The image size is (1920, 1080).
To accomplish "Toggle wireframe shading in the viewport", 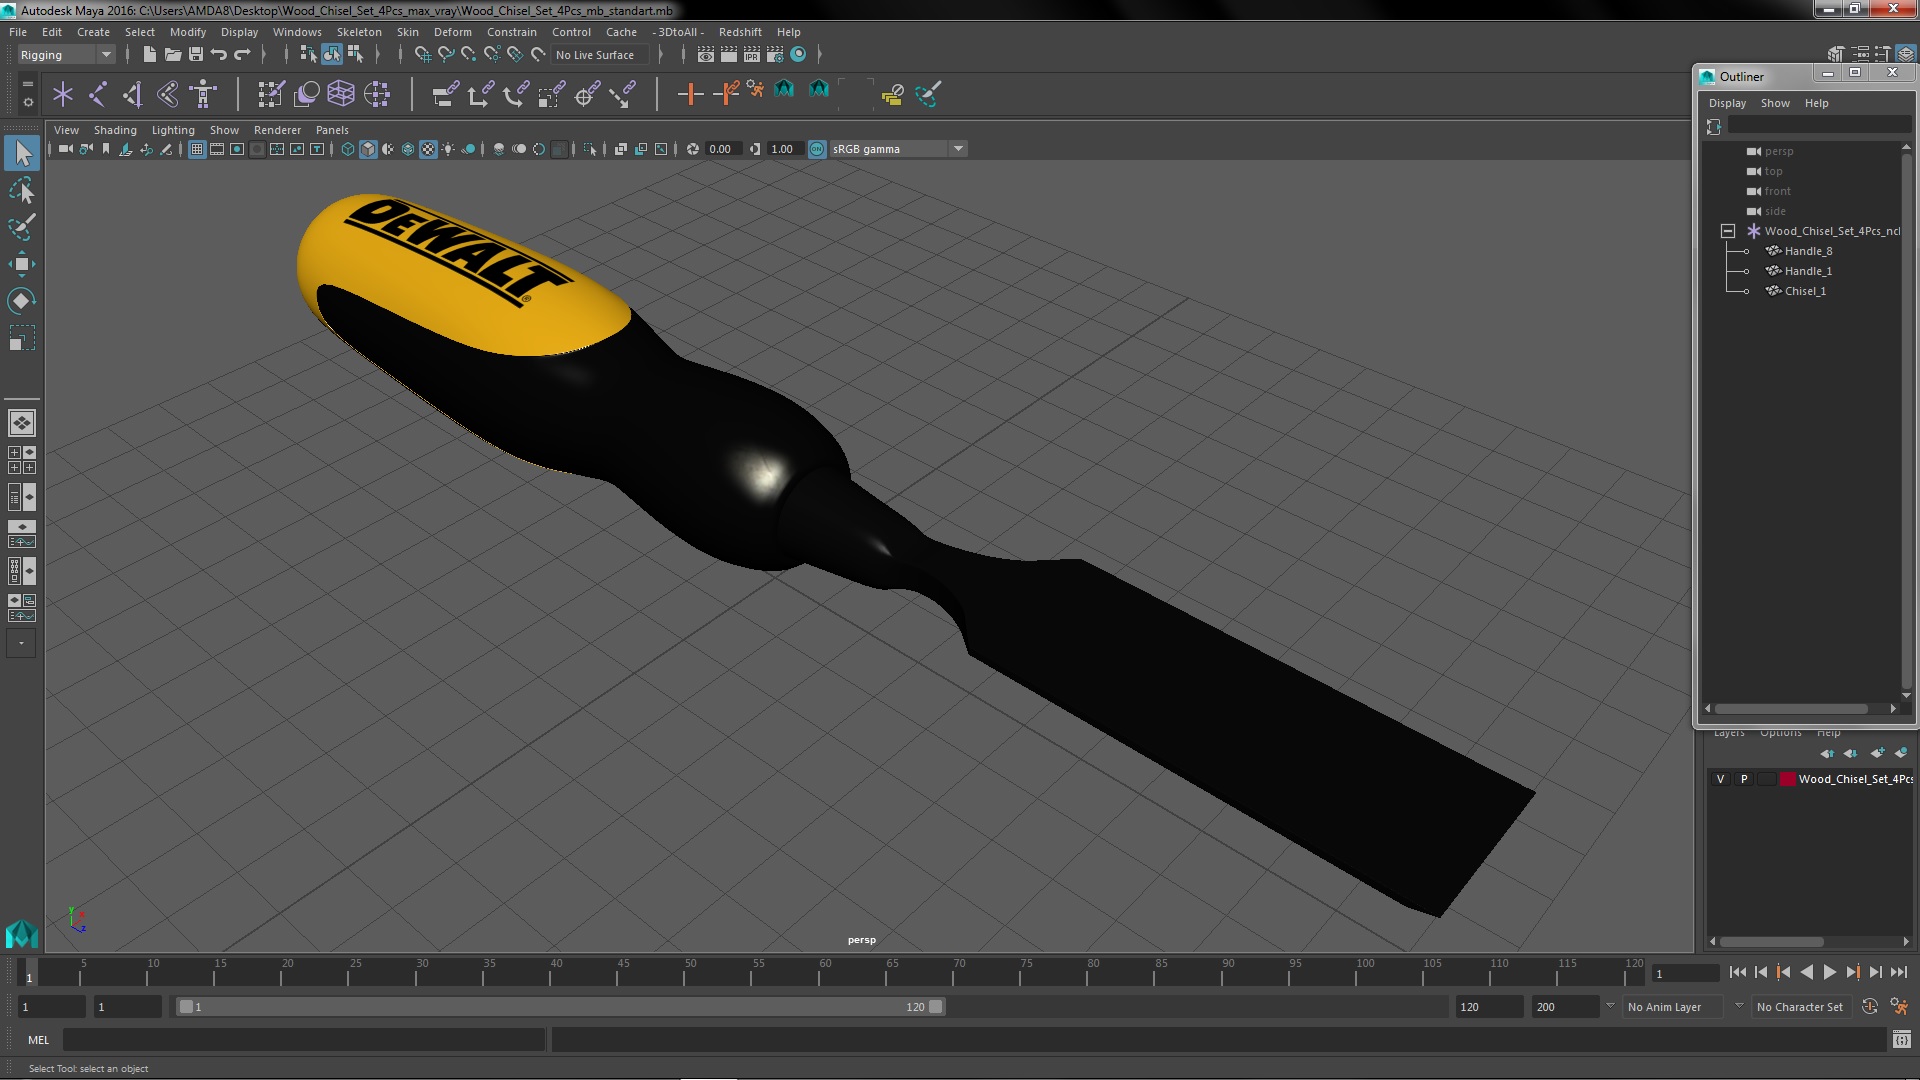I will 348,149.
